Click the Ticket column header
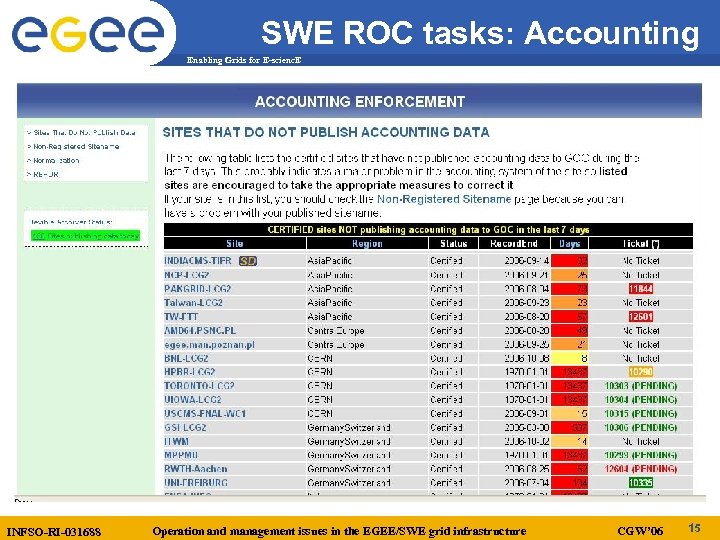 coord(641,243)
